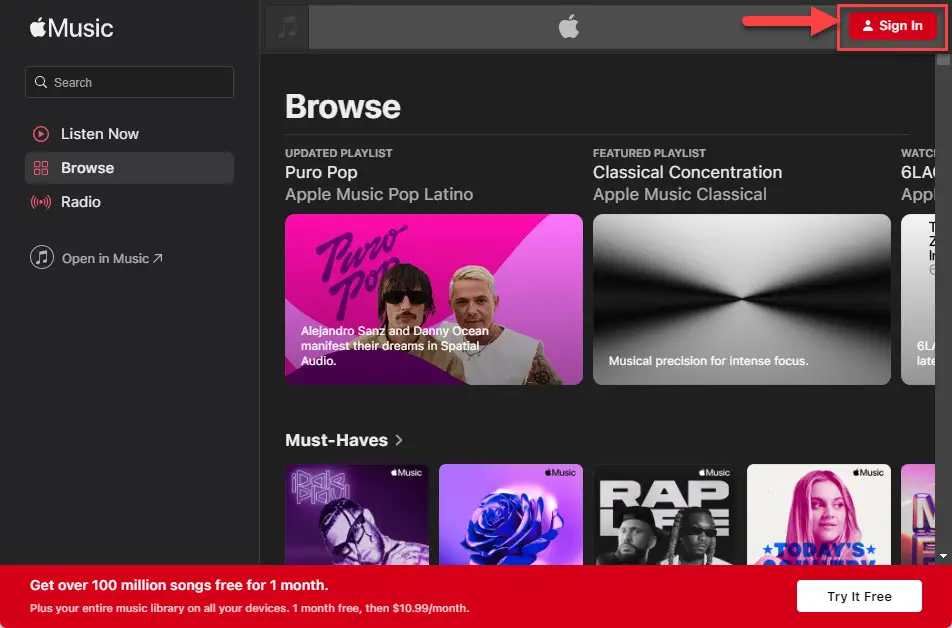
Task: Click the external arrow beside Open in Music
Action: 158,258
